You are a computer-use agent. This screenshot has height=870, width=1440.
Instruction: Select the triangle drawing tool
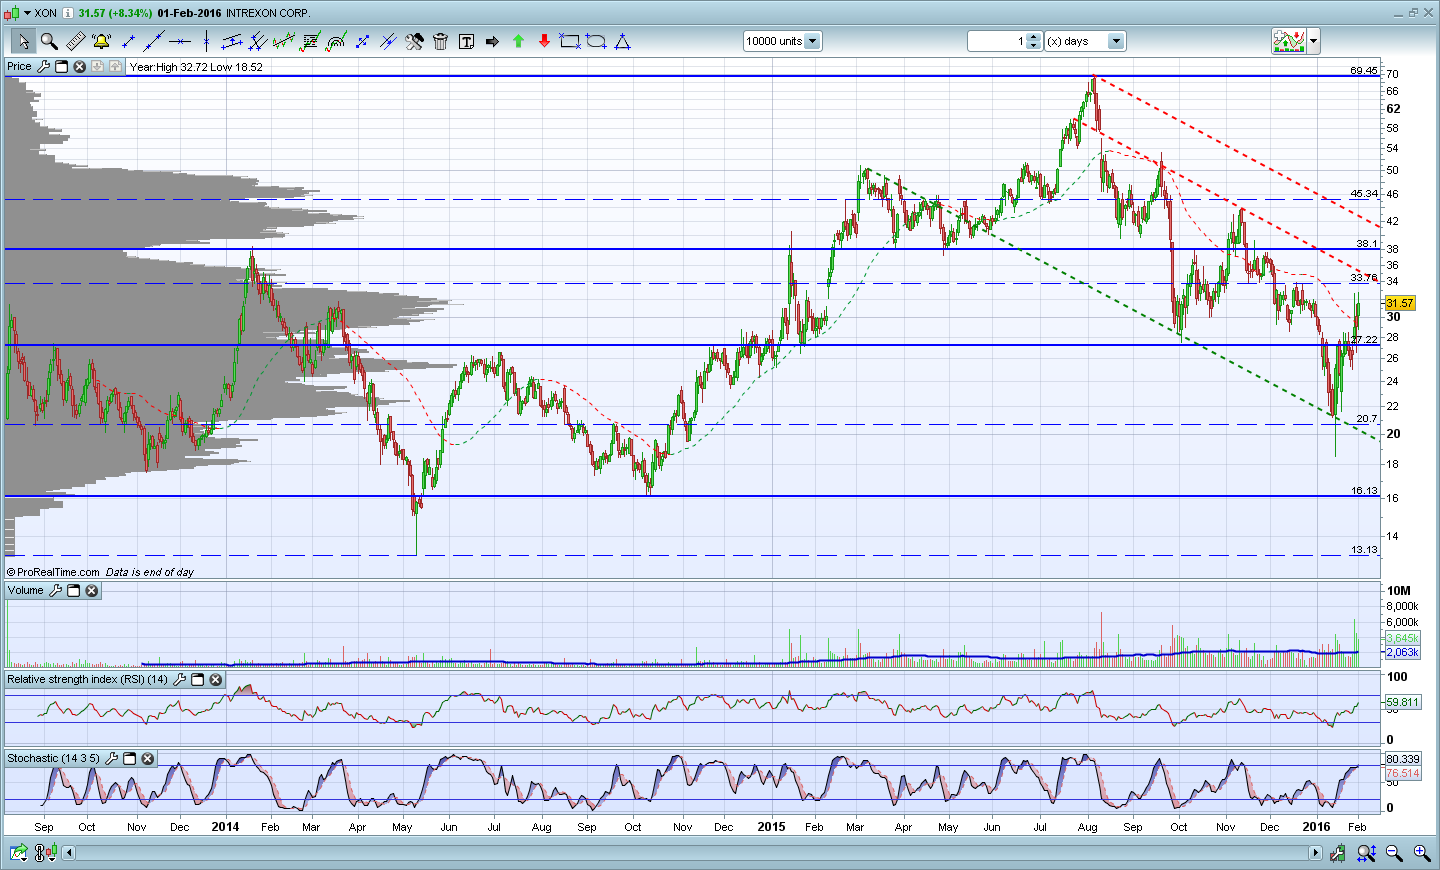[x=622, y=41]
